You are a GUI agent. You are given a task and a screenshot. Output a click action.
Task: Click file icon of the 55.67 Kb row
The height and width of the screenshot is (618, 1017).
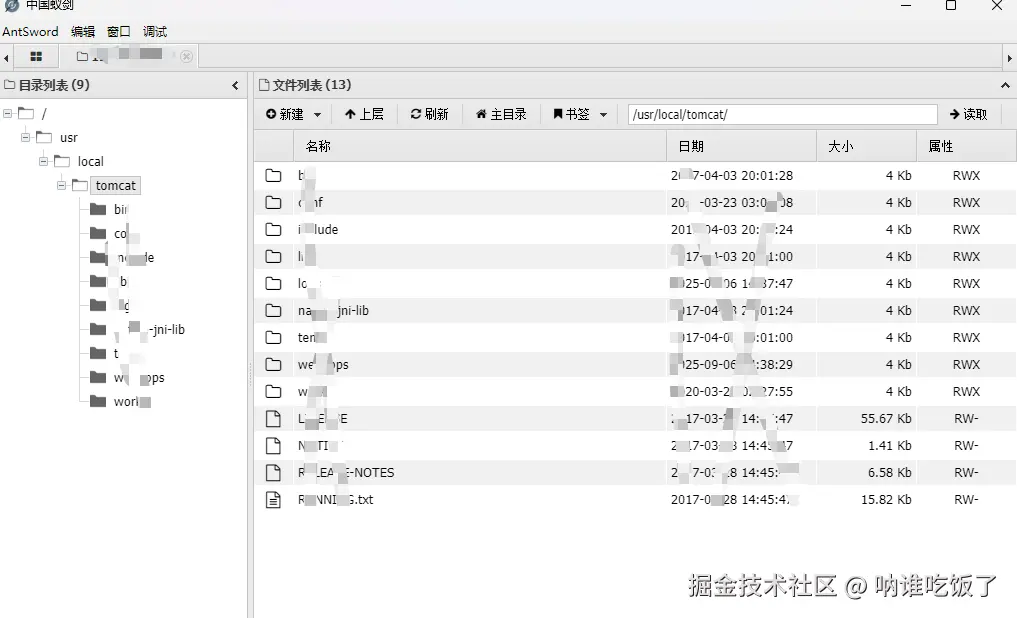click(x=274, y=419)
